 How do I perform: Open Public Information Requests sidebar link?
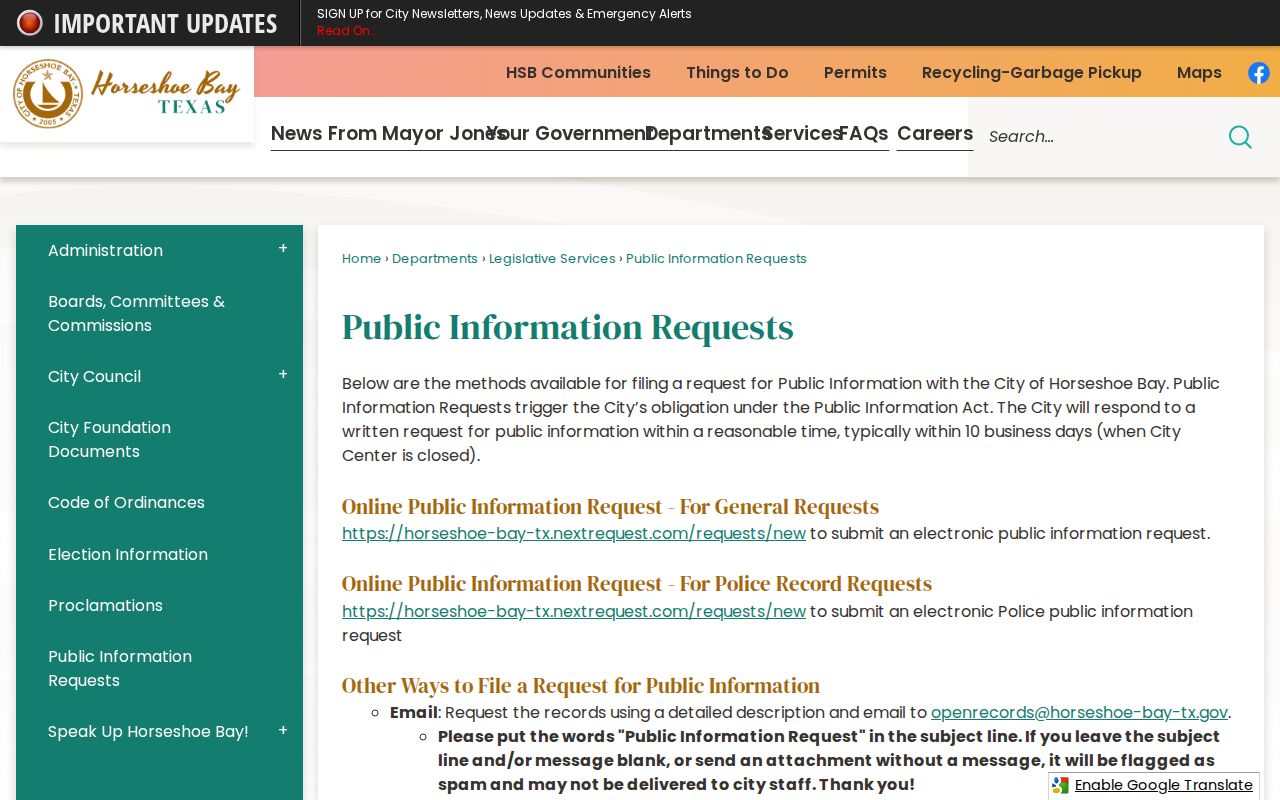(x=120, y=669)
